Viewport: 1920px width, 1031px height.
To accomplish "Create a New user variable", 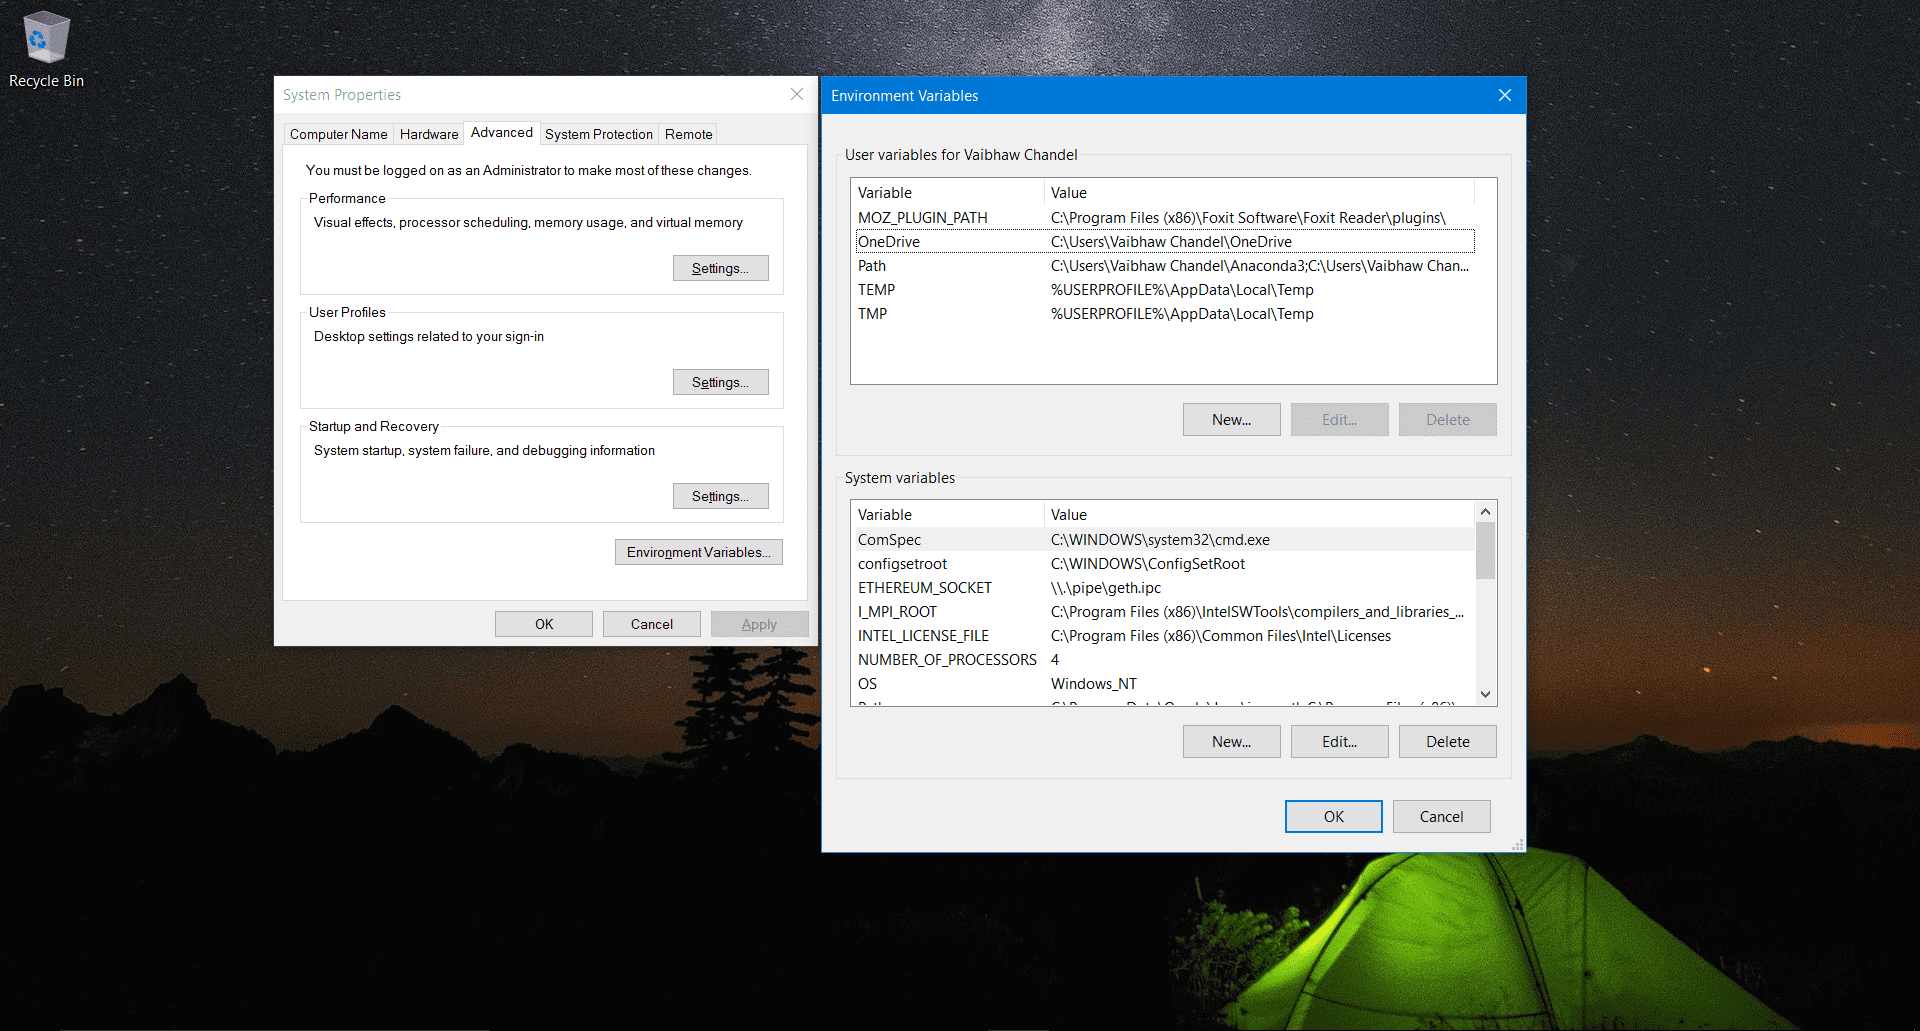I will coord(1231,420).
